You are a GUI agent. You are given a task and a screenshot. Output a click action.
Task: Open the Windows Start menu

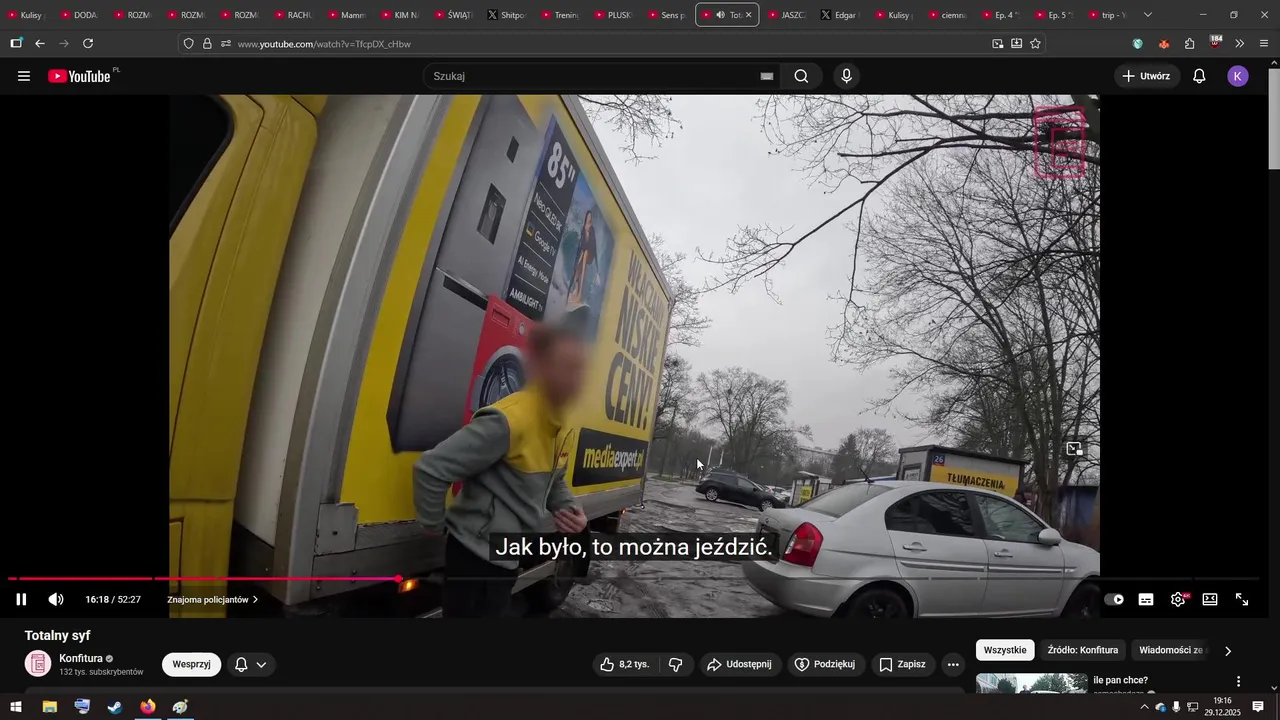[x=16, y=707]
